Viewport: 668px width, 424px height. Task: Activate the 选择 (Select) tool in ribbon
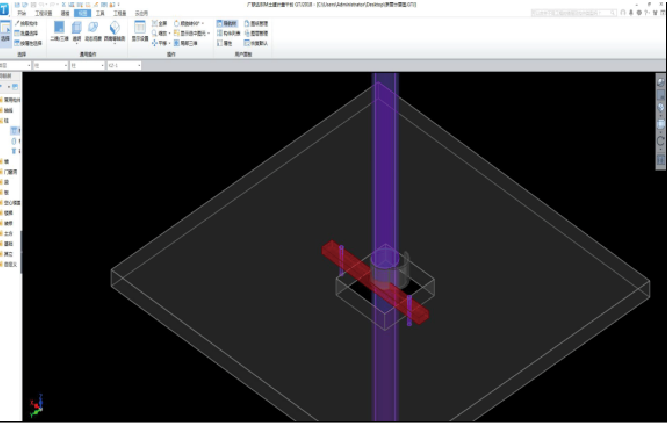click(x=5, y=32)
